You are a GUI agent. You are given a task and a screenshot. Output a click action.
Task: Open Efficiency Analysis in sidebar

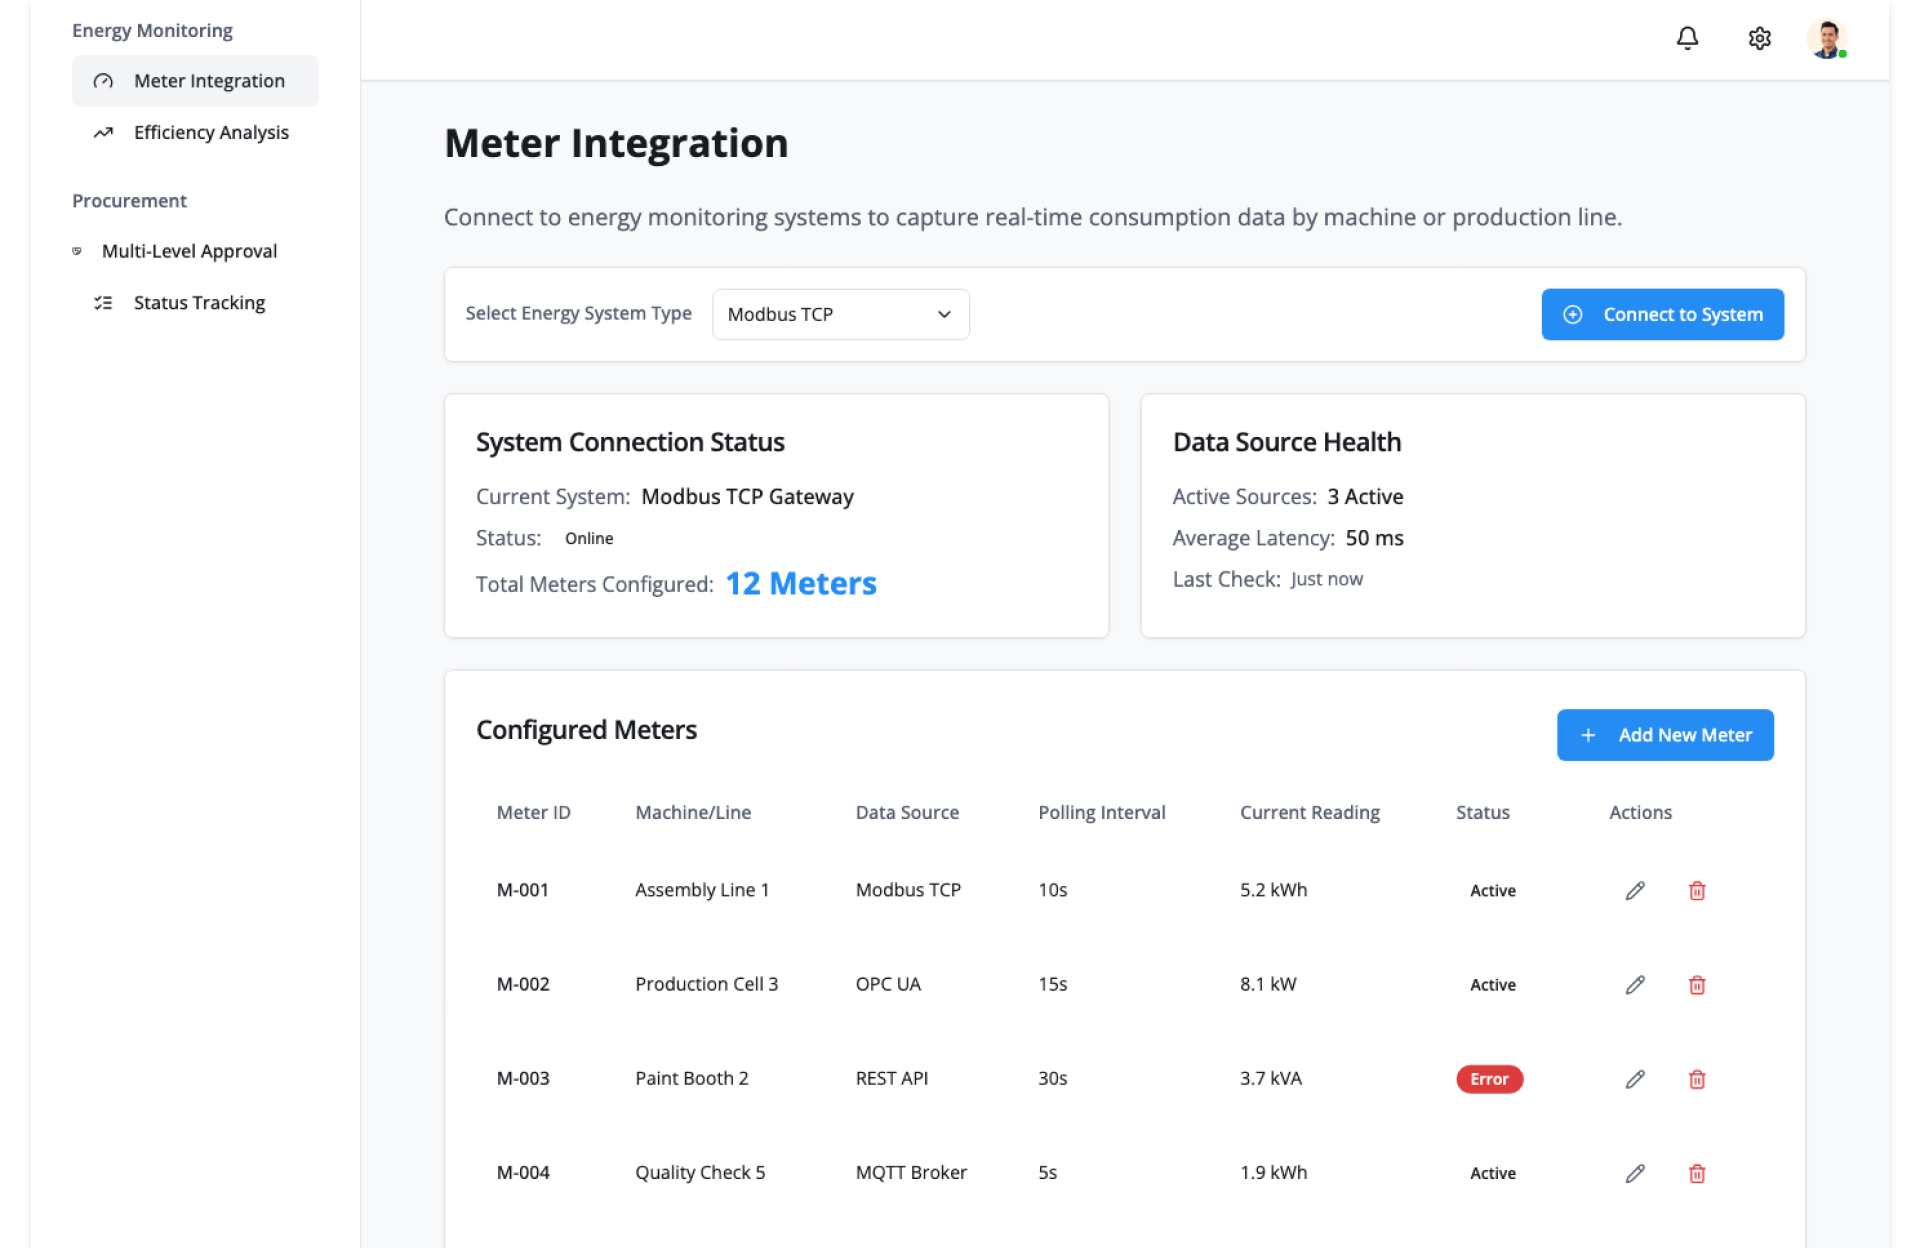pyautogui.click(x=210, y=133)
